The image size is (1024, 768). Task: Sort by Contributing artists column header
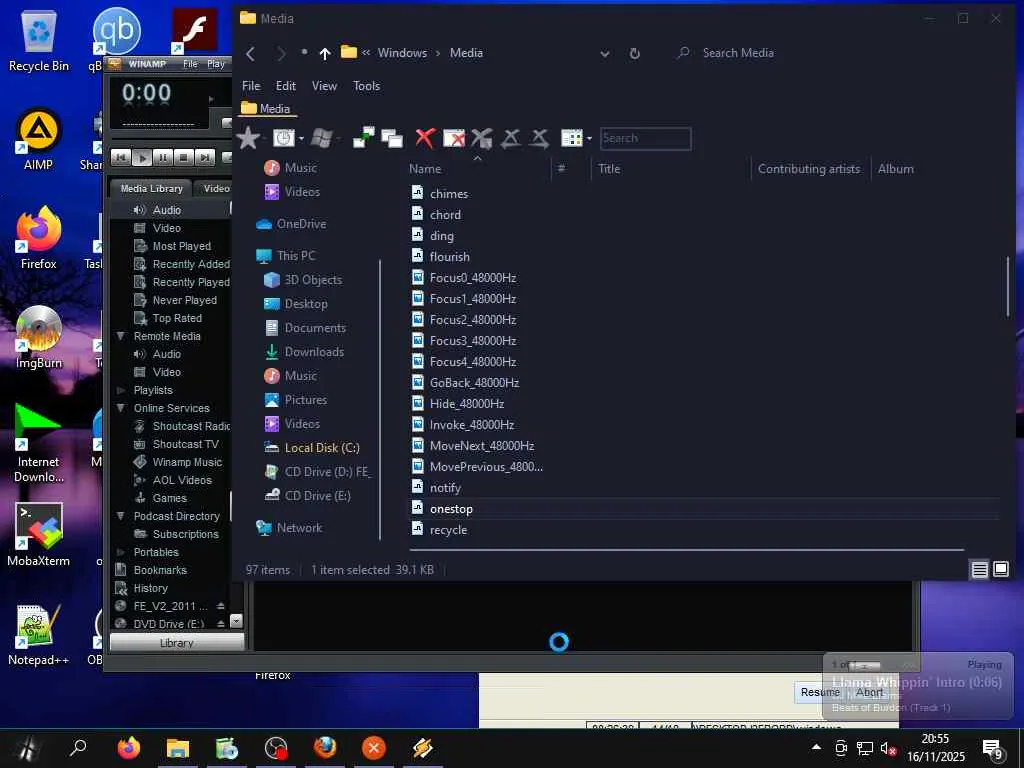[x=808, y=168]
